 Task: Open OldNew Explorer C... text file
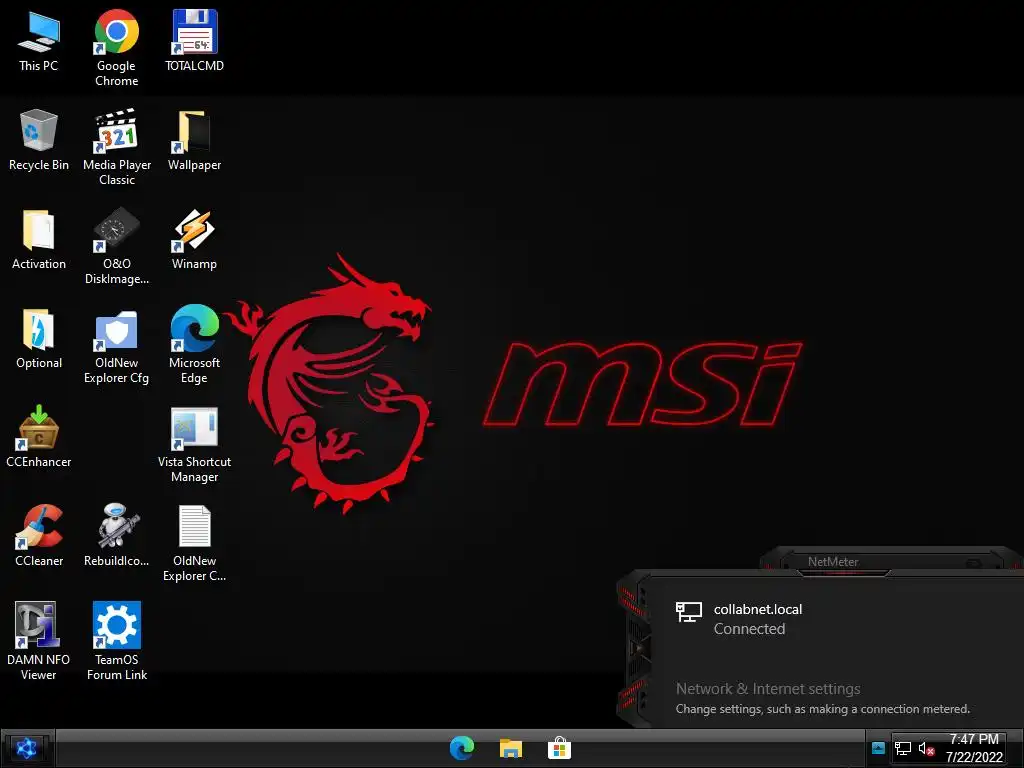click(194, 543)
